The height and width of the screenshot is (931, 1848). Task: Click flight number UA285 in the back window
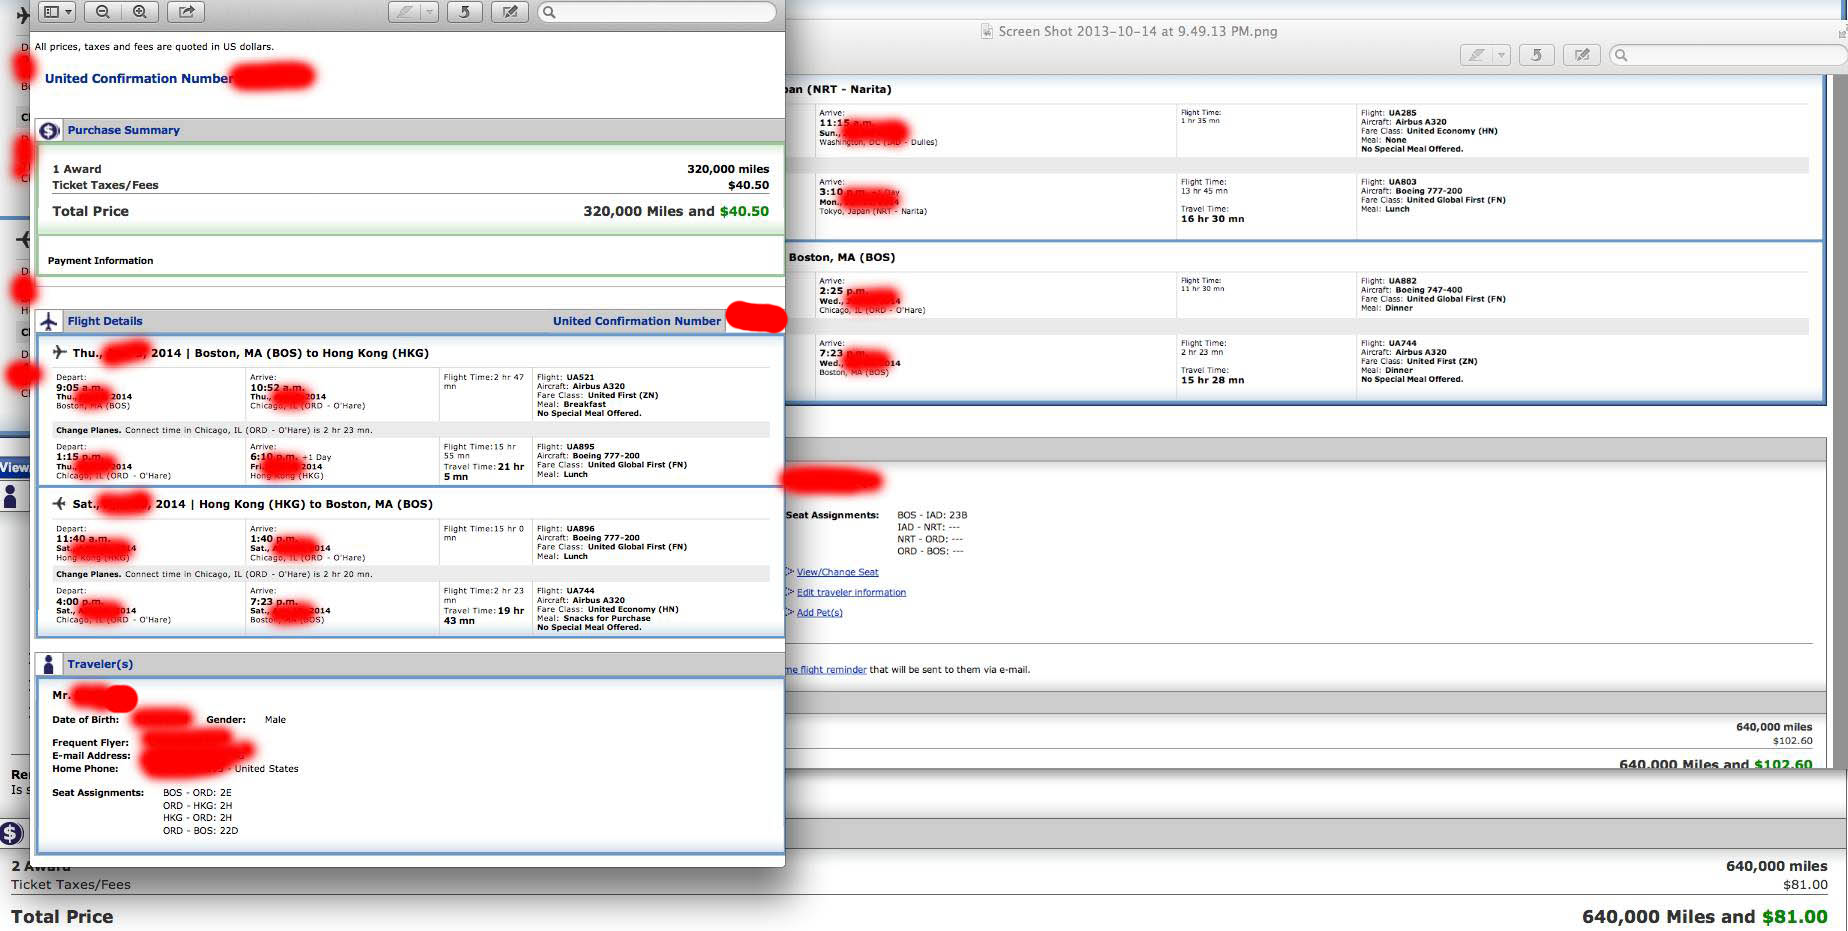[x=1402, y=113]
